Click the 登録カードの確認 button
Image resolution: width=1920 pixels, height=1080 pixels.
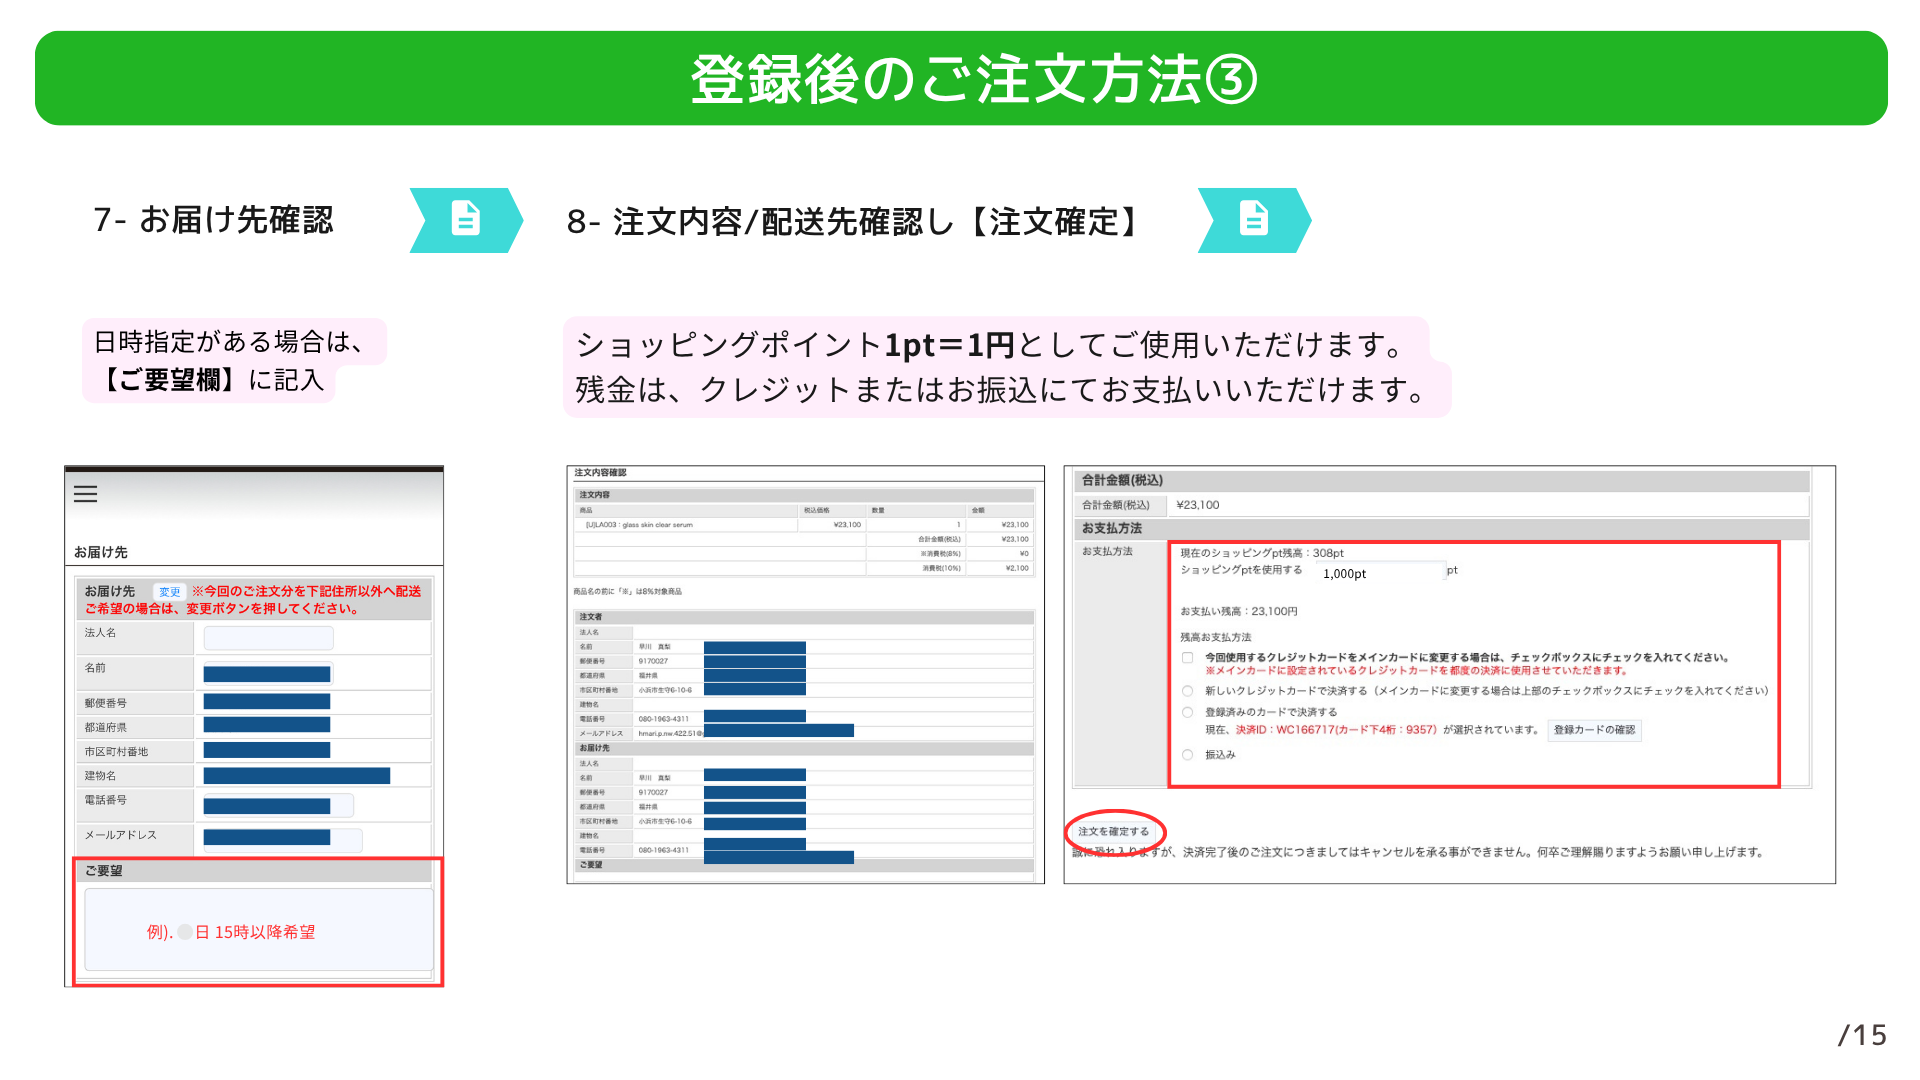1594,730
